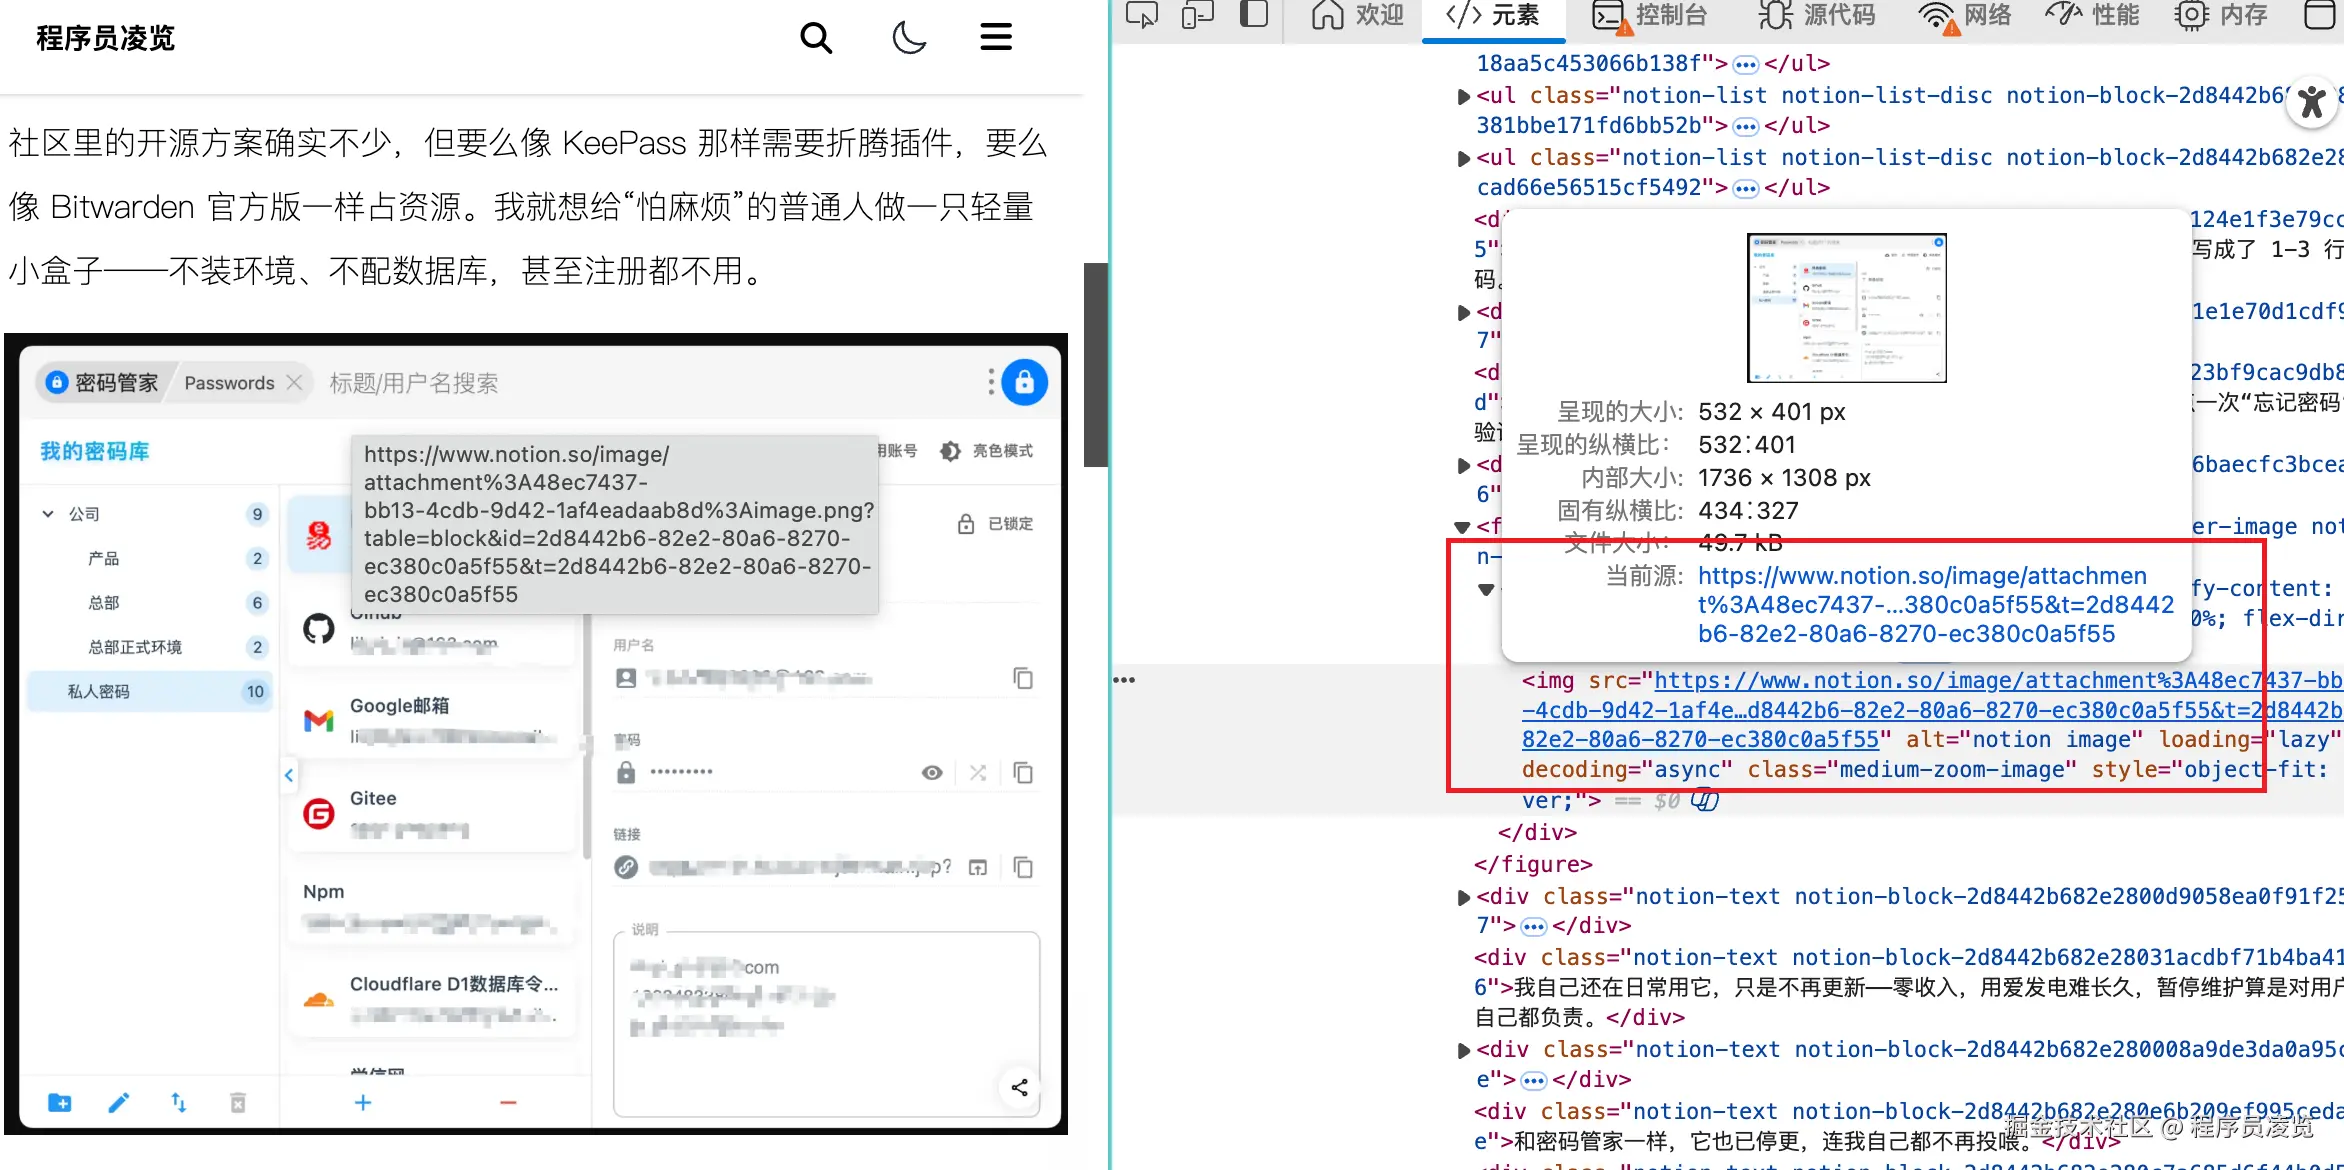Click the dark vertical scrollbar on the page

[1096, 365]
